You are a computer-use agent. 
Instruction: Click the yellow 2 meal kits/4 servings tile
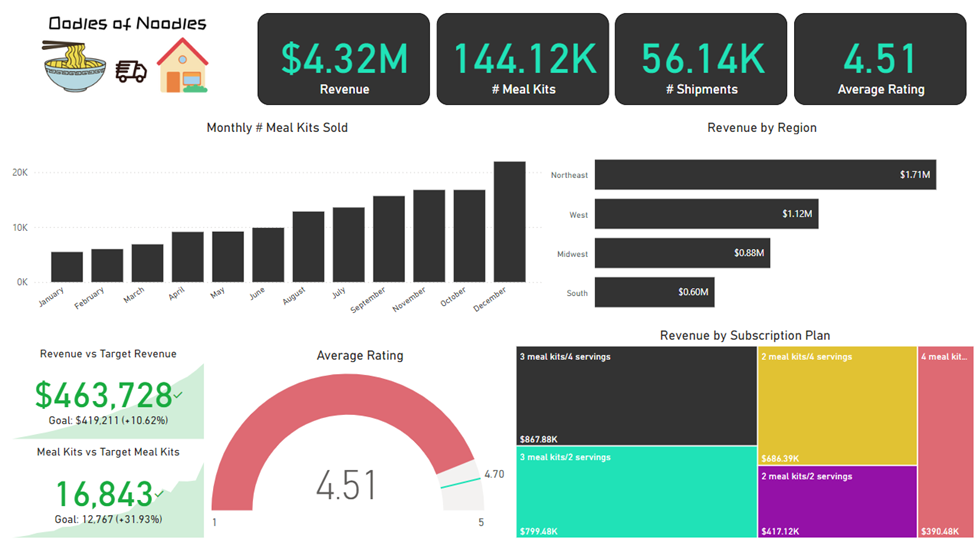point(836,405)
